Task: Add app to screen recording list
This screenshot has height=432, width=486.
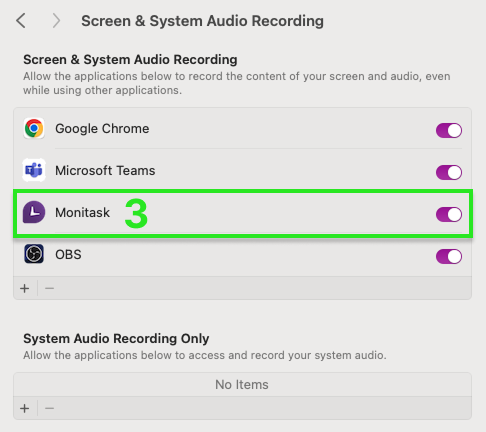Action: point(24,288)
